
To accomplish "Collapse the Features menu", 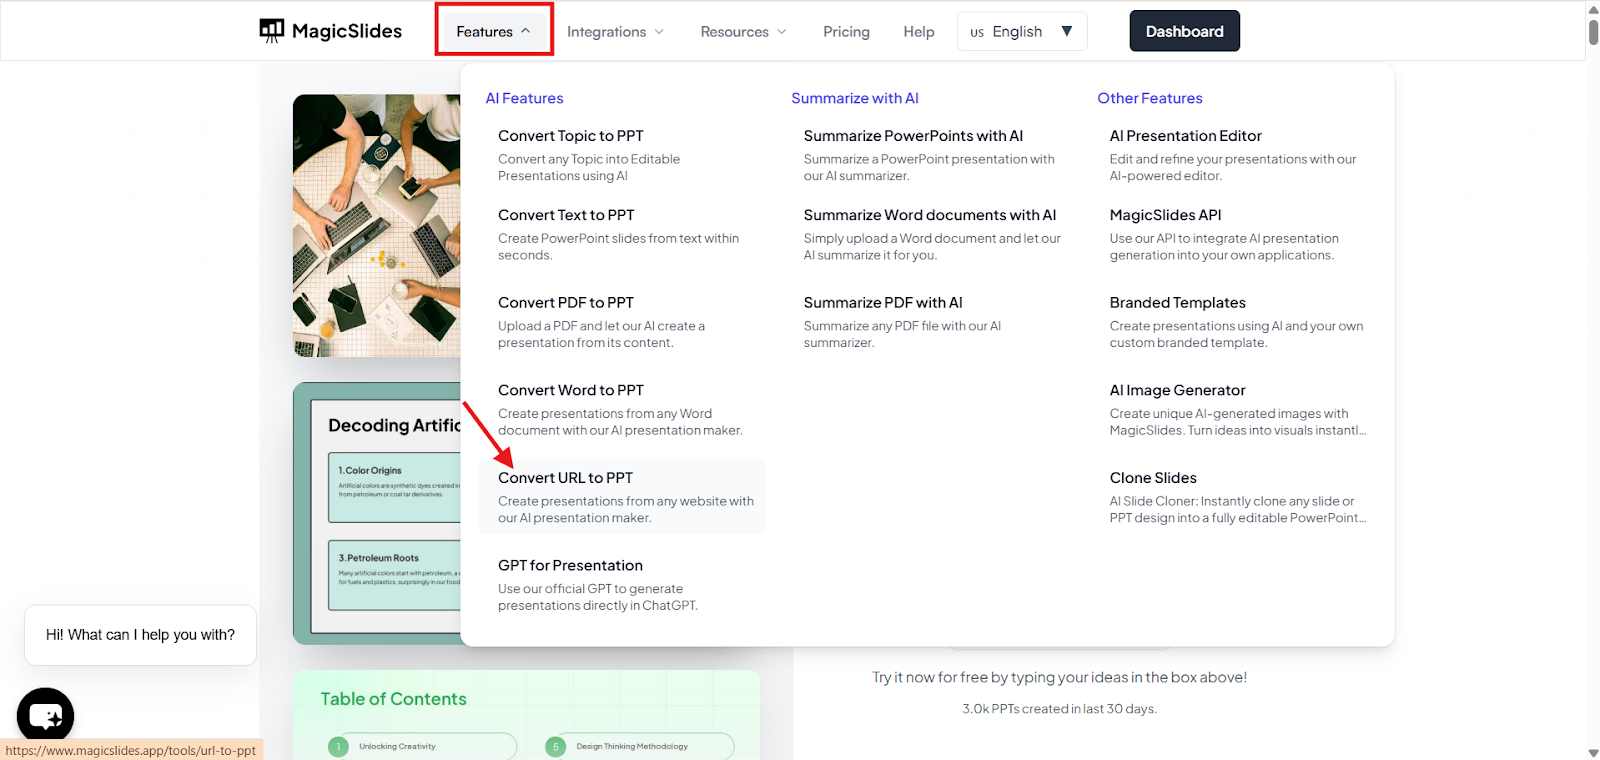I will pos(493,32).
